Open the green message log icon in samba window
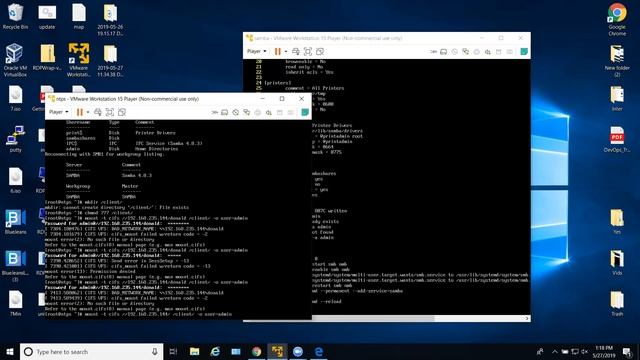 coord(524,51)
